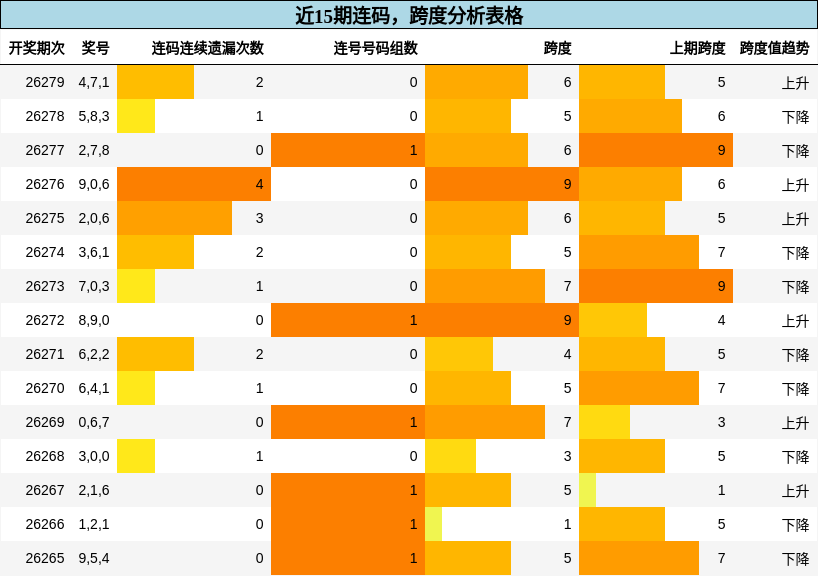Click span value 3 in row 26268

567,456
